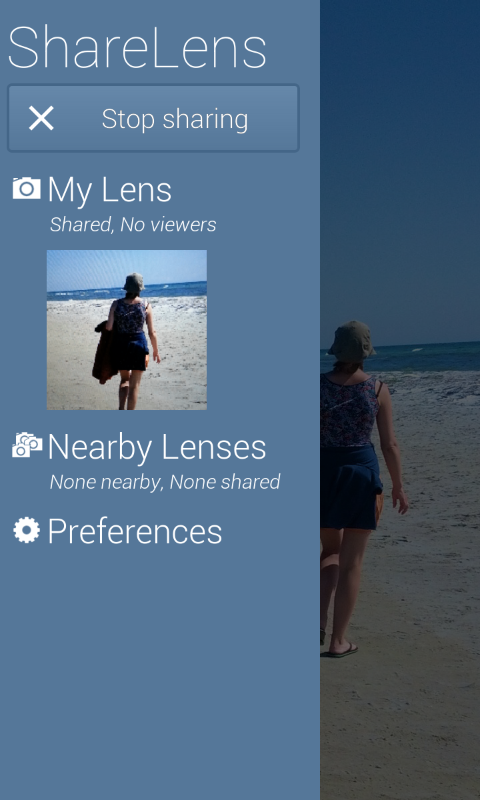Tap the 'Shared, No viewers' status text
Screen dimensions: 480x800
(133, 224)
